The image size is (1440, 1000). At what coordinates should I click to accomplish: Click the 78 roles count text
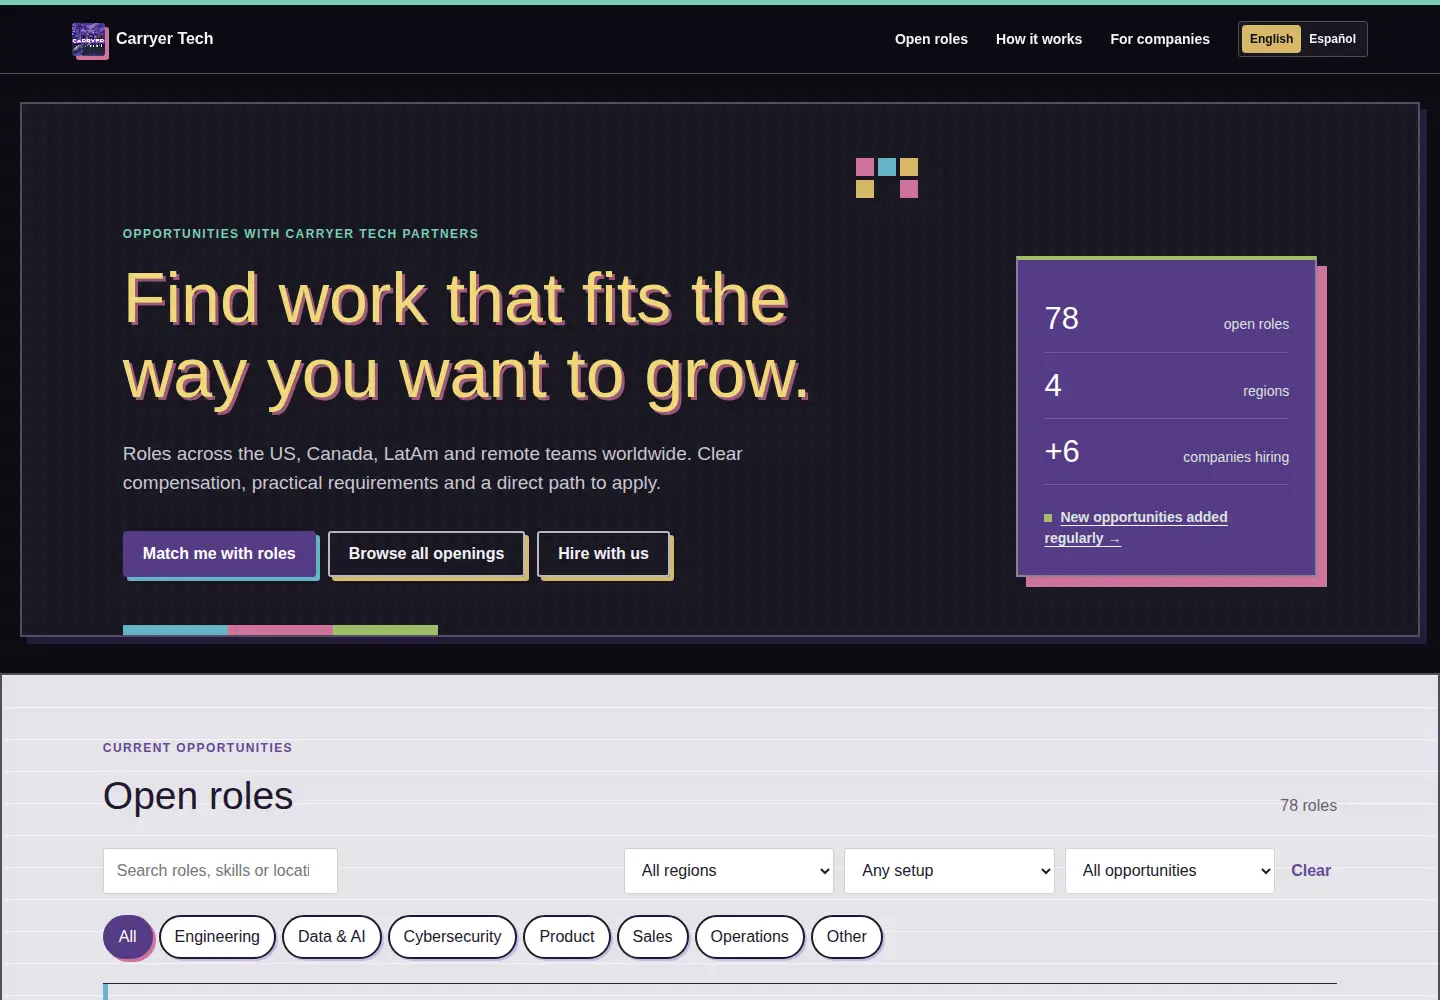(1308, 806)
